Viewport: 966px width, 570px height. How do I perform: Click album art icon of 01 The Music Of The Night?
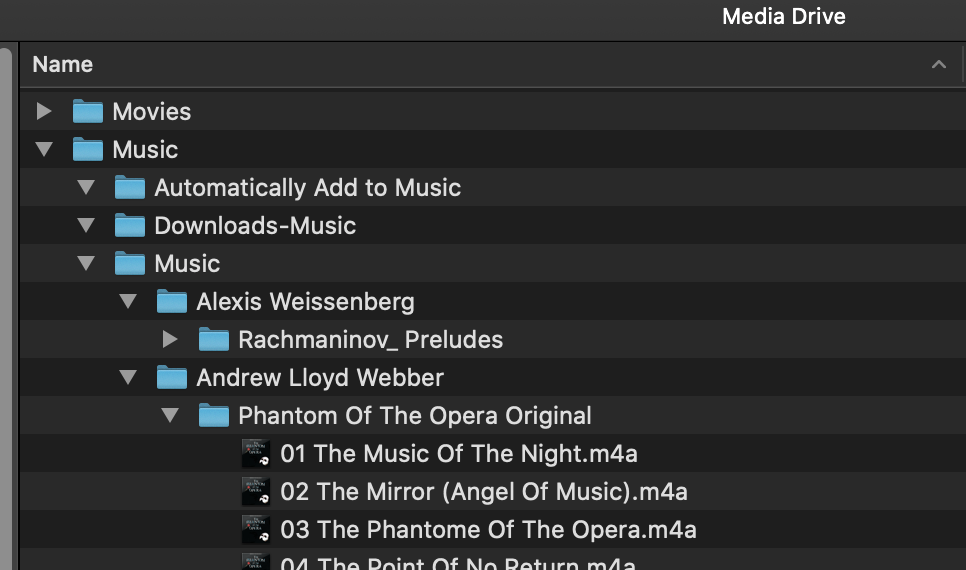(256, 454)
